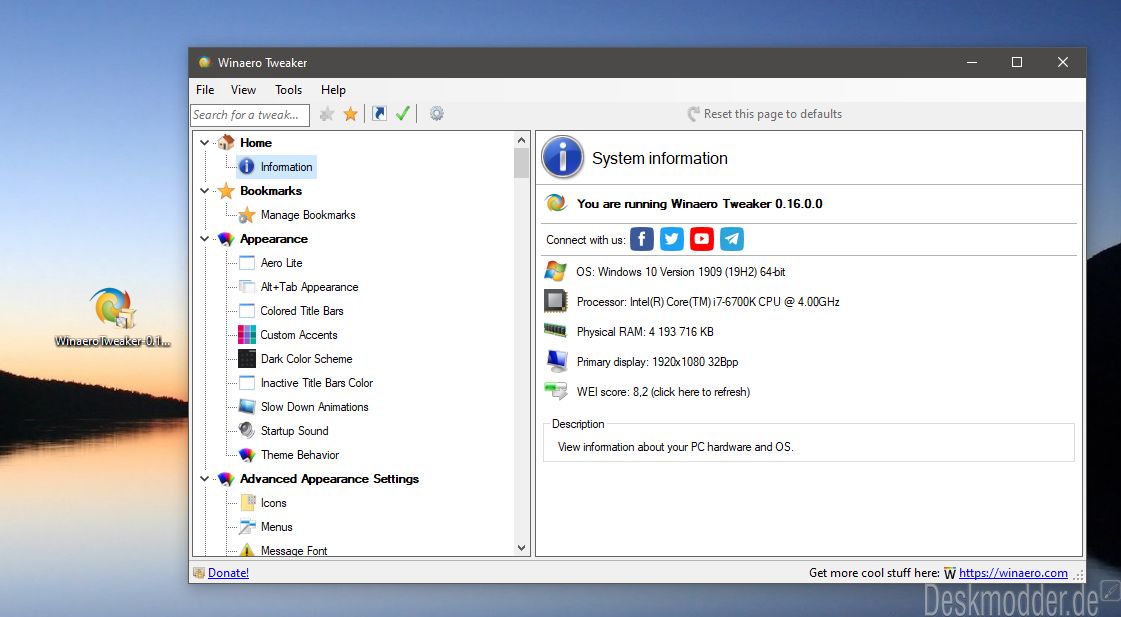This screenshot has height=617, width=1121.
Task: Select the Slow Down Animations label
Action: 315,407
